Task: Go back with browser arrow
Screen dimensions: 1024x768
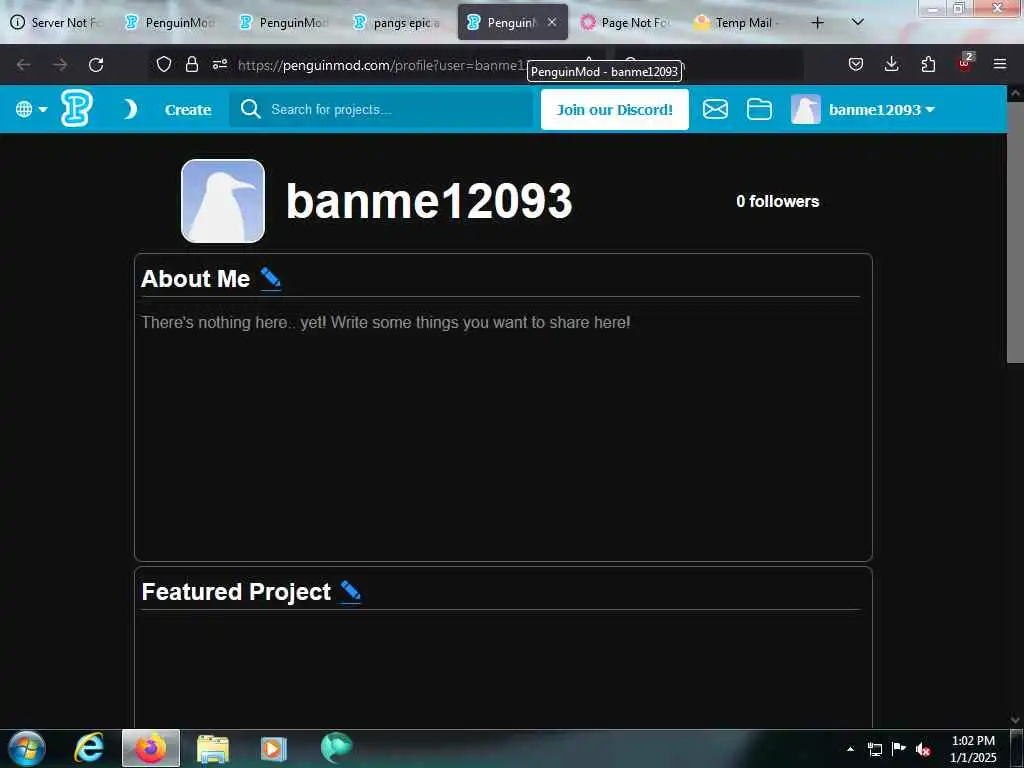Action: tap(24, 65)
